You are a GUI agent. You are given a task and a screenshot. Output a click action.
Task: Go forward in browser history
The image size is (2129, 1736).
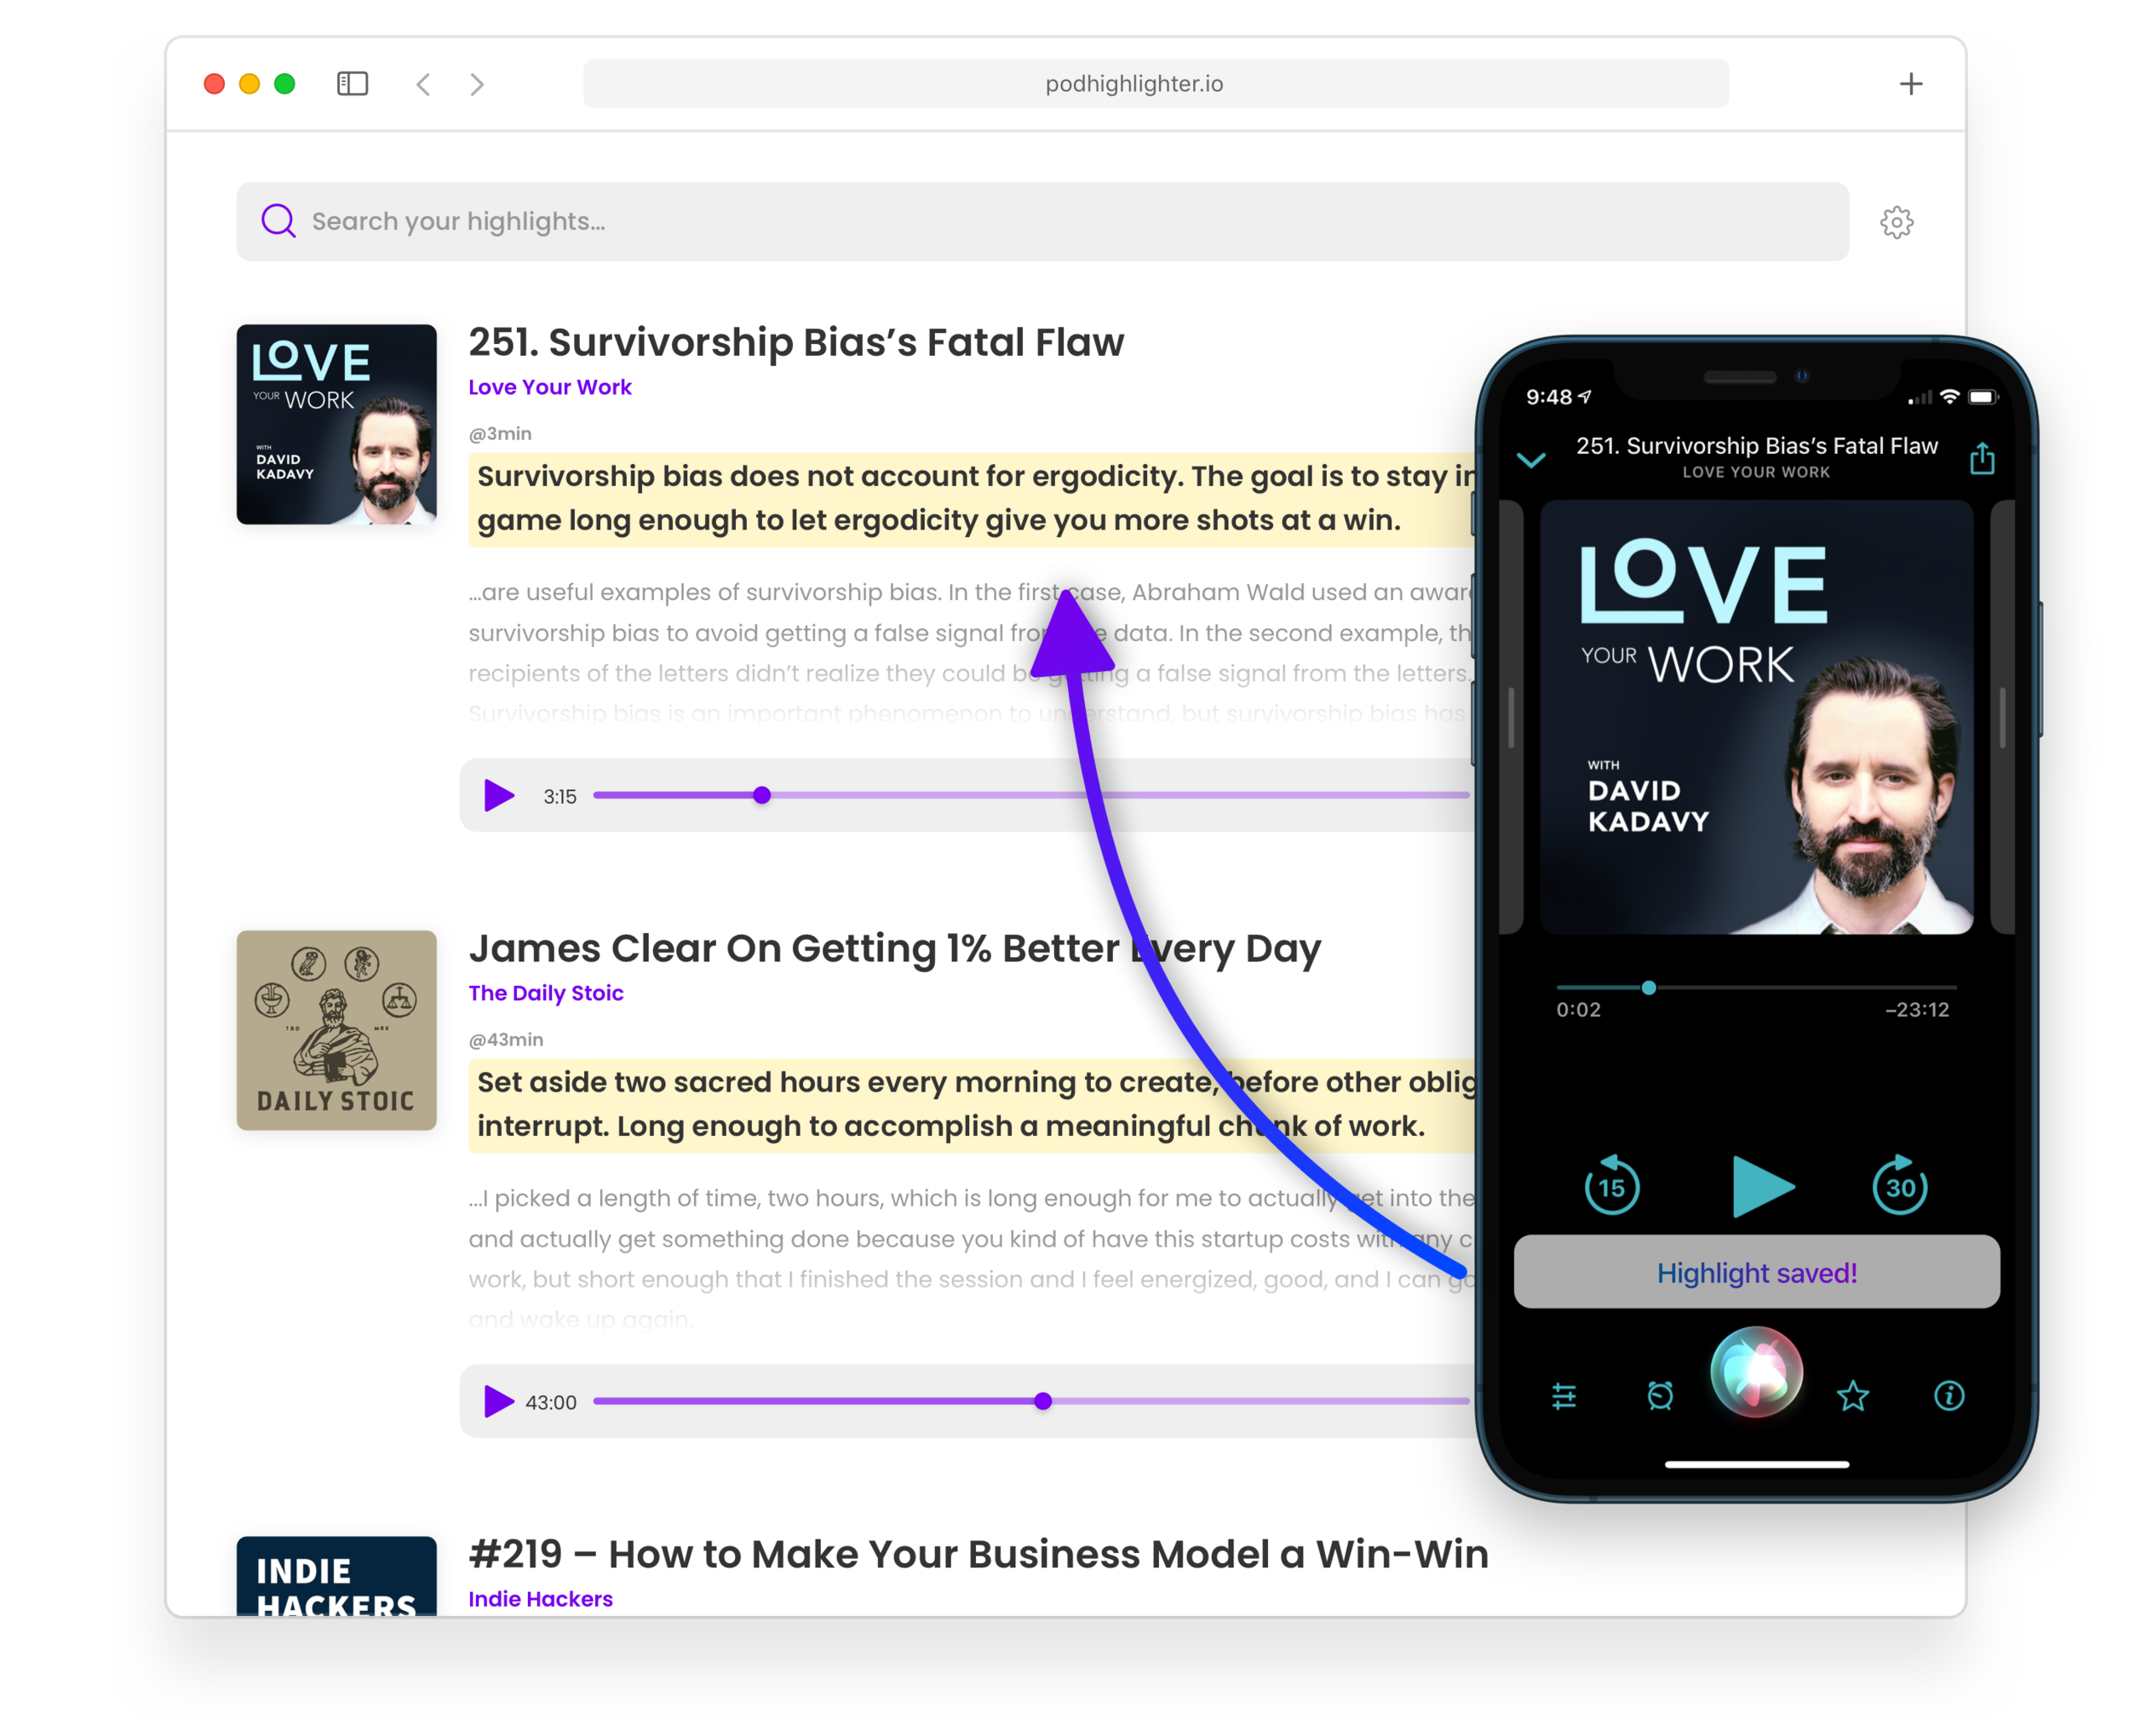pos(477,84)
